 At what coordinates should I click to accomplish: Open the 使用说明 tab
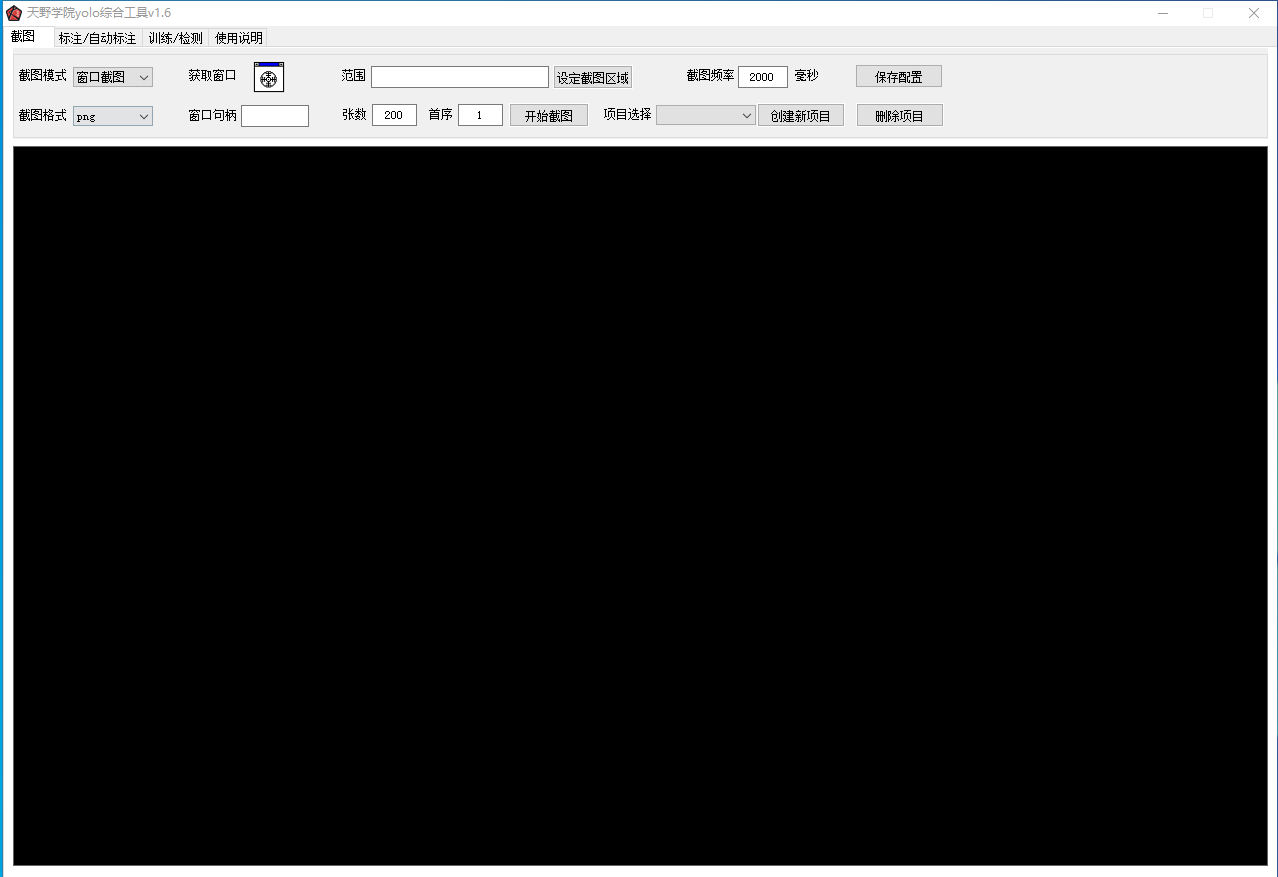tap(238, 38)
